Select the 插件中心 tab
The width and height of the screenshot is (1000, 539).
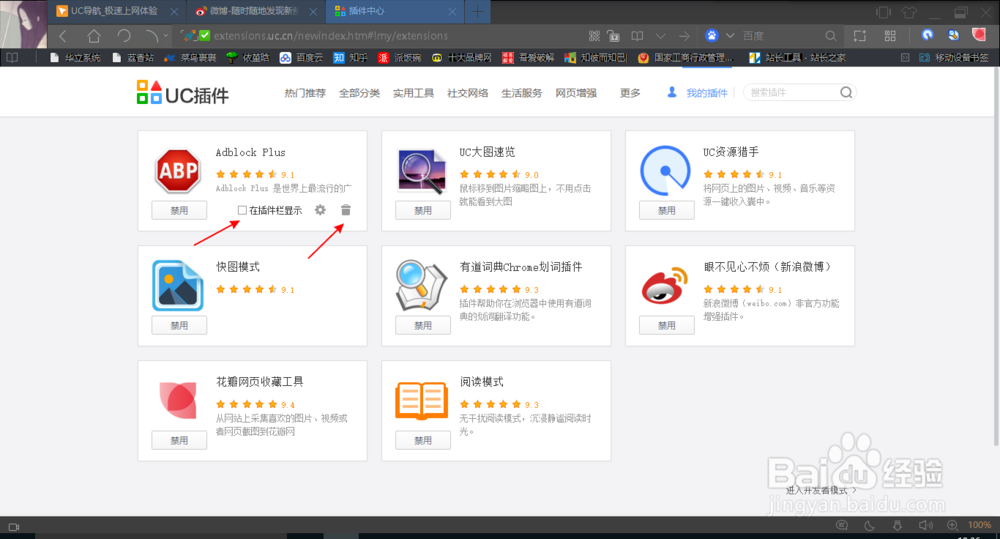394,11
